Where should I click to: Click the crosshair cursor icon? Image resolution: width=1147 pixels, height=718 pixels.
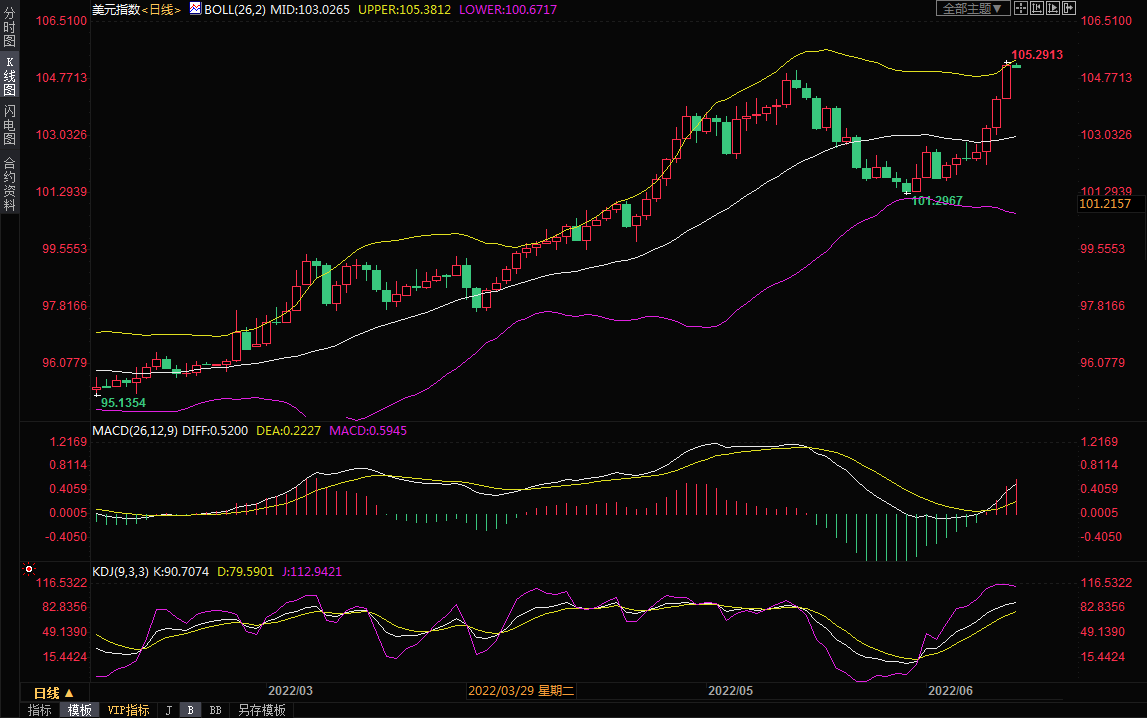[x=1021, y=8]
